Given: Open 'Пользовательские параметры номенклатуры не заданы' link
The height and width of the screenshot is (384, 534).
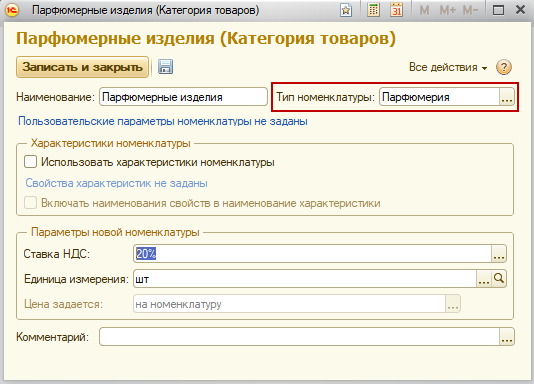Looking at the screenshot, I should (x=163, y=121).
